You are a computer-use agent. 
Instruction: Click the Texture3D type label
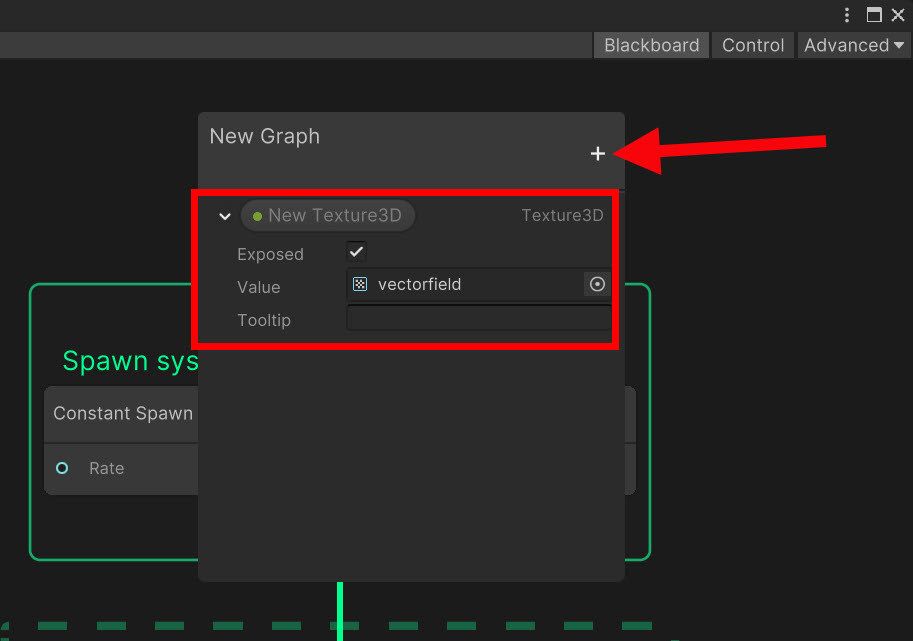coord(562,215)
